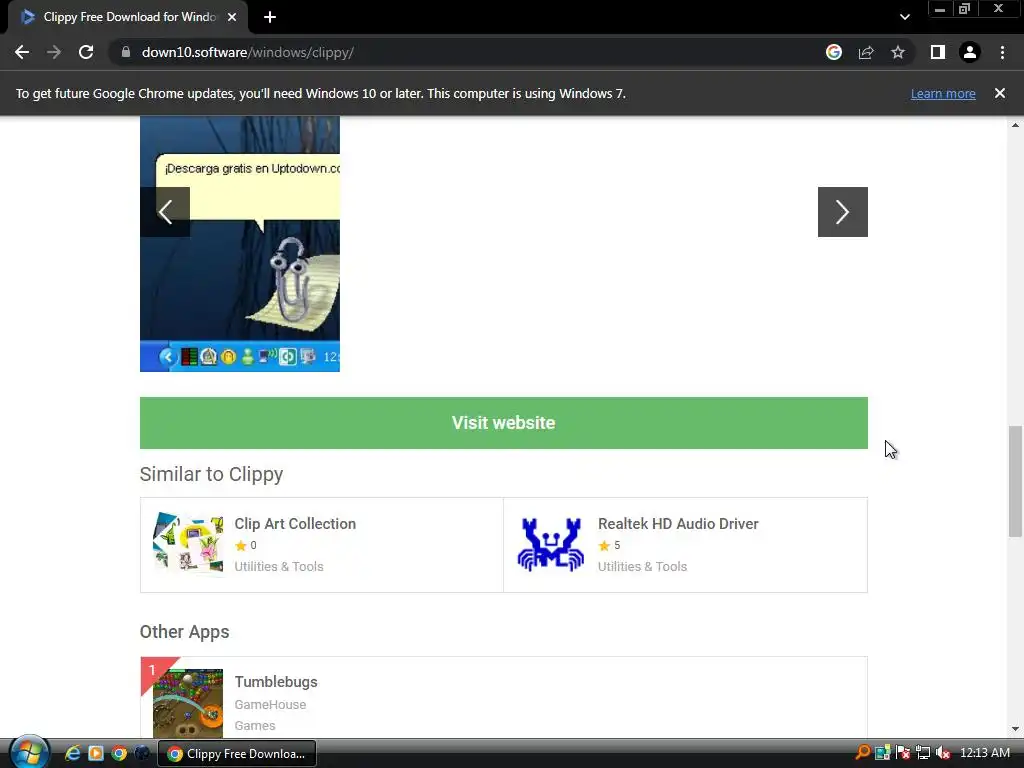
Task: Click the forward navigation arrow
Action: [x=54, y=52]
